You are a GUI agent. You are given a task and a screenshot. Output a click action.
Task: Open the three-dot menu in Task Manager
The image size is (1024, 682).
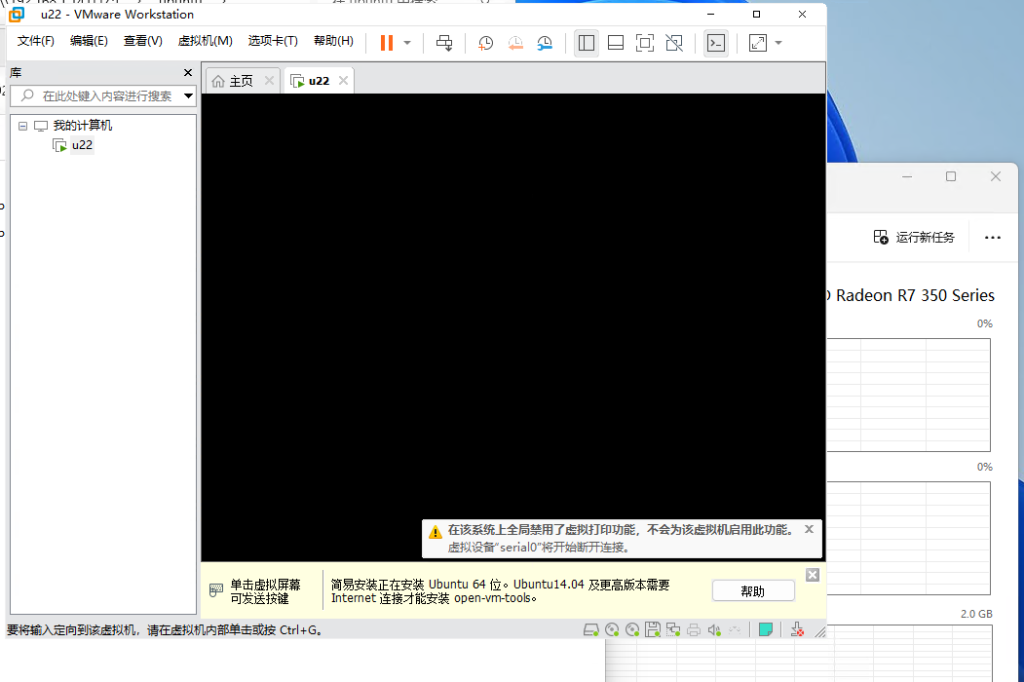pos(993,237)
